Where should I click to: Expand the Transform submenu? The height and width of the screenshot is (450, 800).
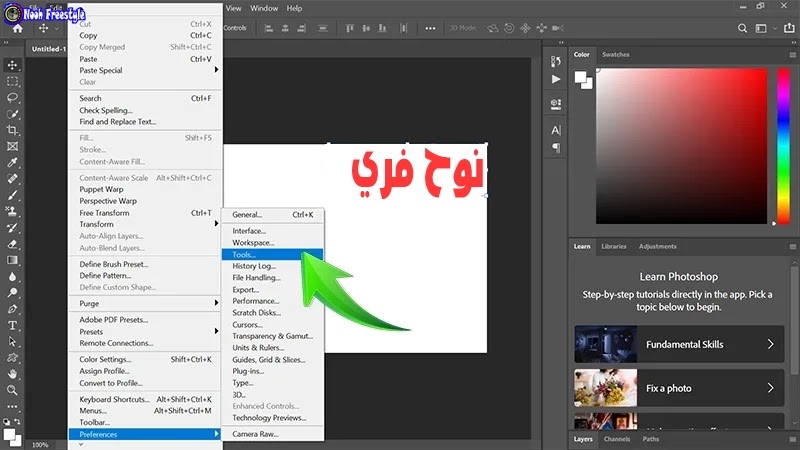[146, 224]
